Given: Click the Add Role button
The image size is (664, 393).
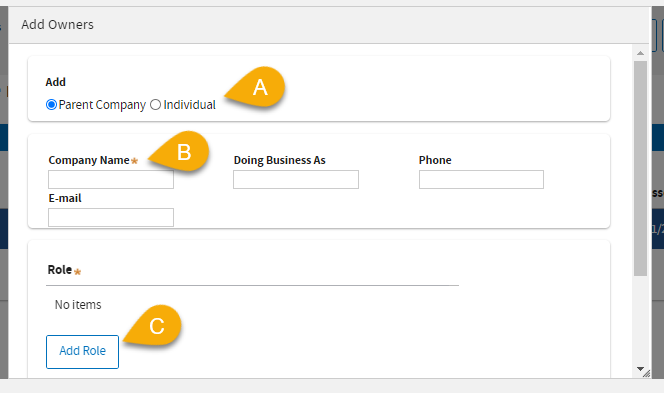Looking at the screenshot, I should click(x=83, y=352).
